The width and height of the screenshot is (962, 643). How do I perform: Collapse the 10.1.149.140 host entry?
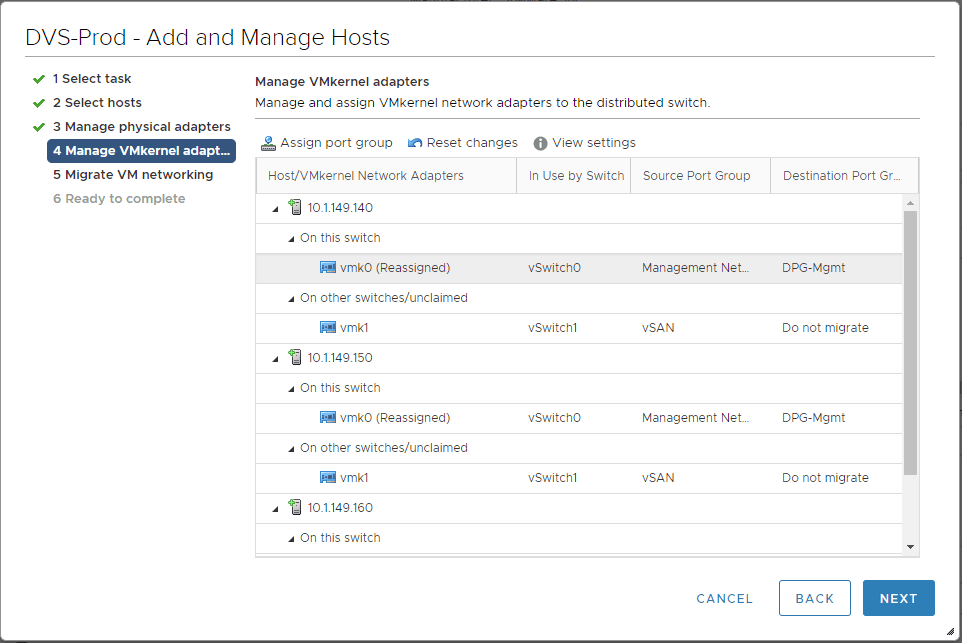point(276,207)
